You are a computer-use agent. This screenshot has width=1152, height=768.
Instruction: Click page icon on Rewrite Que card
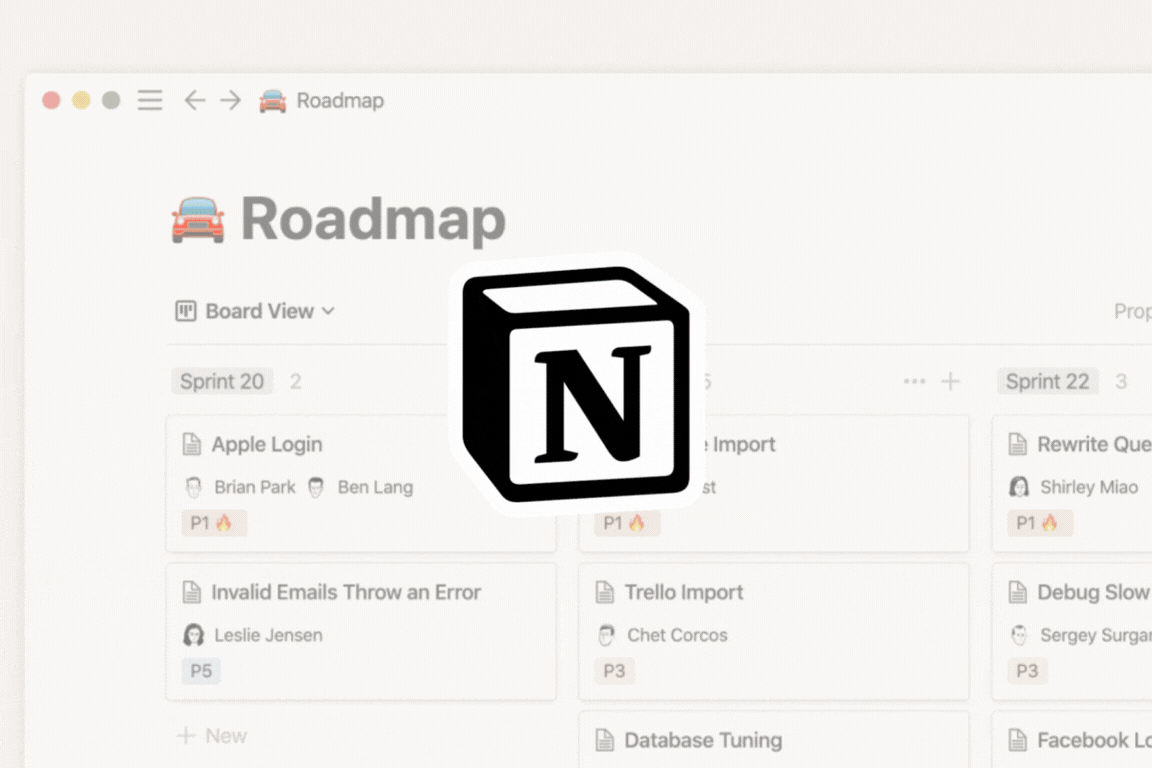click(1018, 445)
